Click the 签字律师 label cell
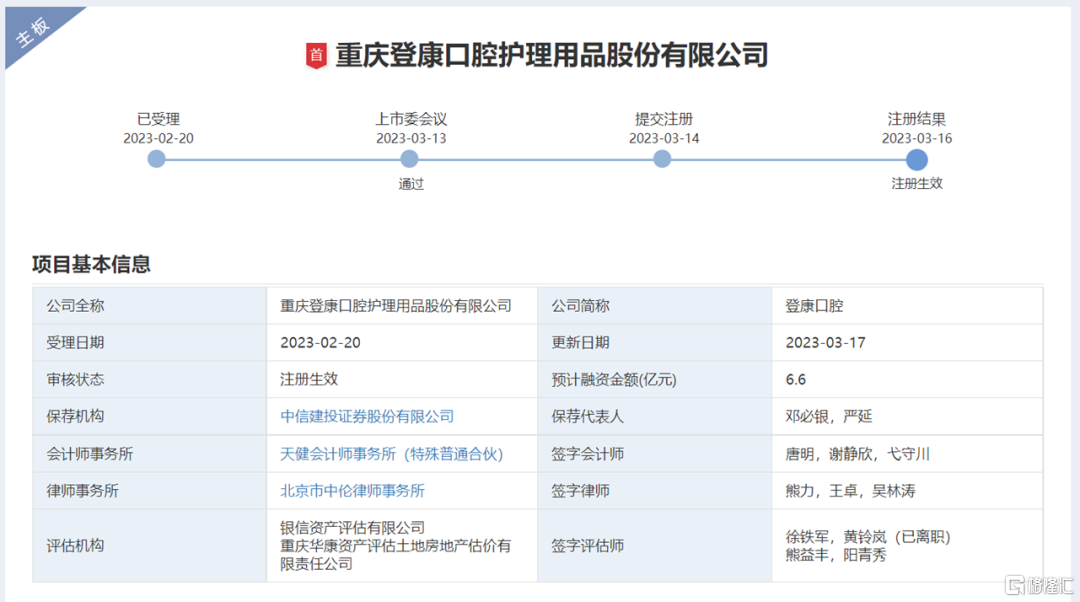 [x=654, y=490]
